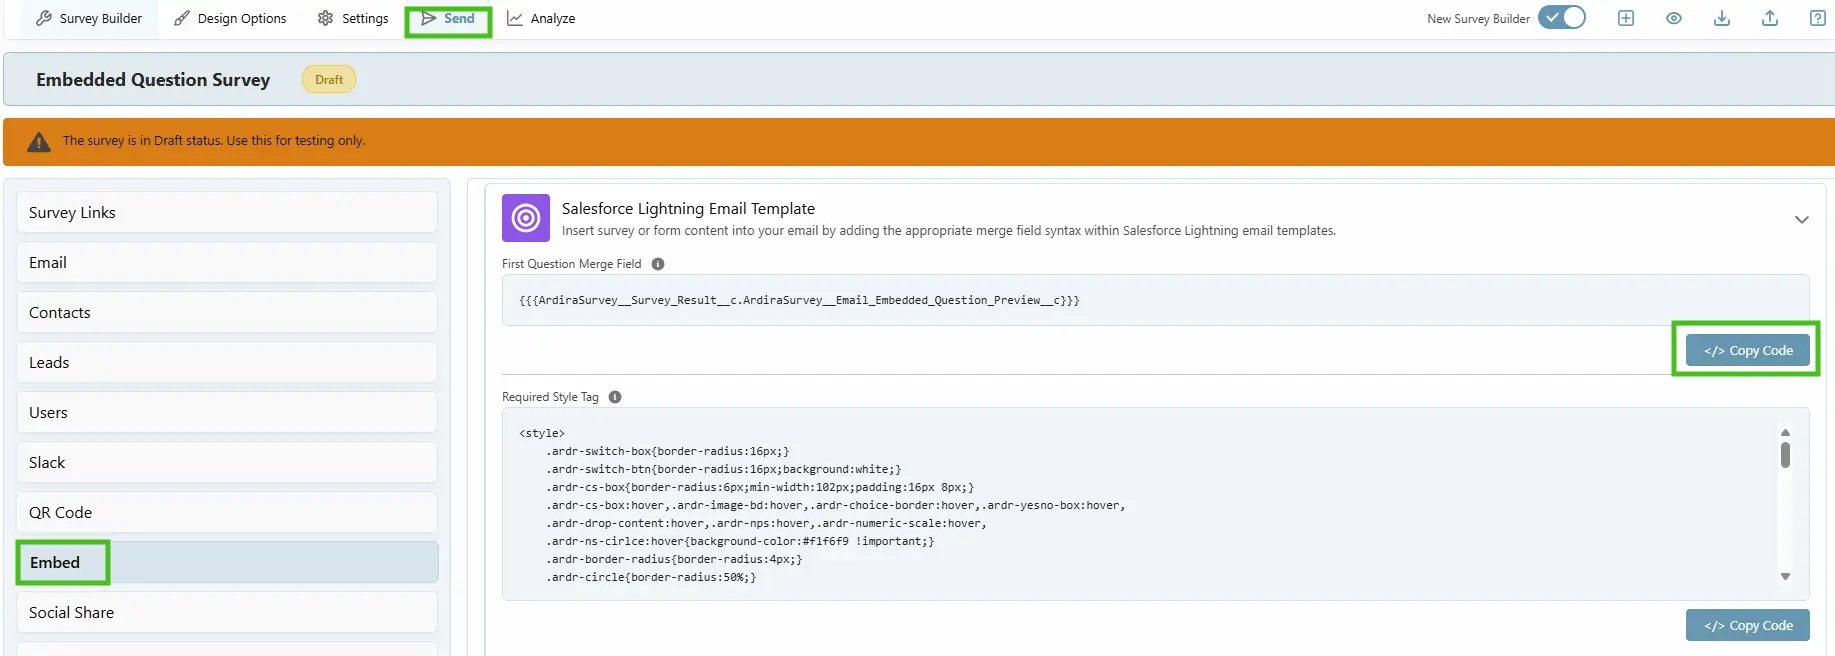Click the style code scrollbar down arrow
The image size is (1835, 656).
1785,577
